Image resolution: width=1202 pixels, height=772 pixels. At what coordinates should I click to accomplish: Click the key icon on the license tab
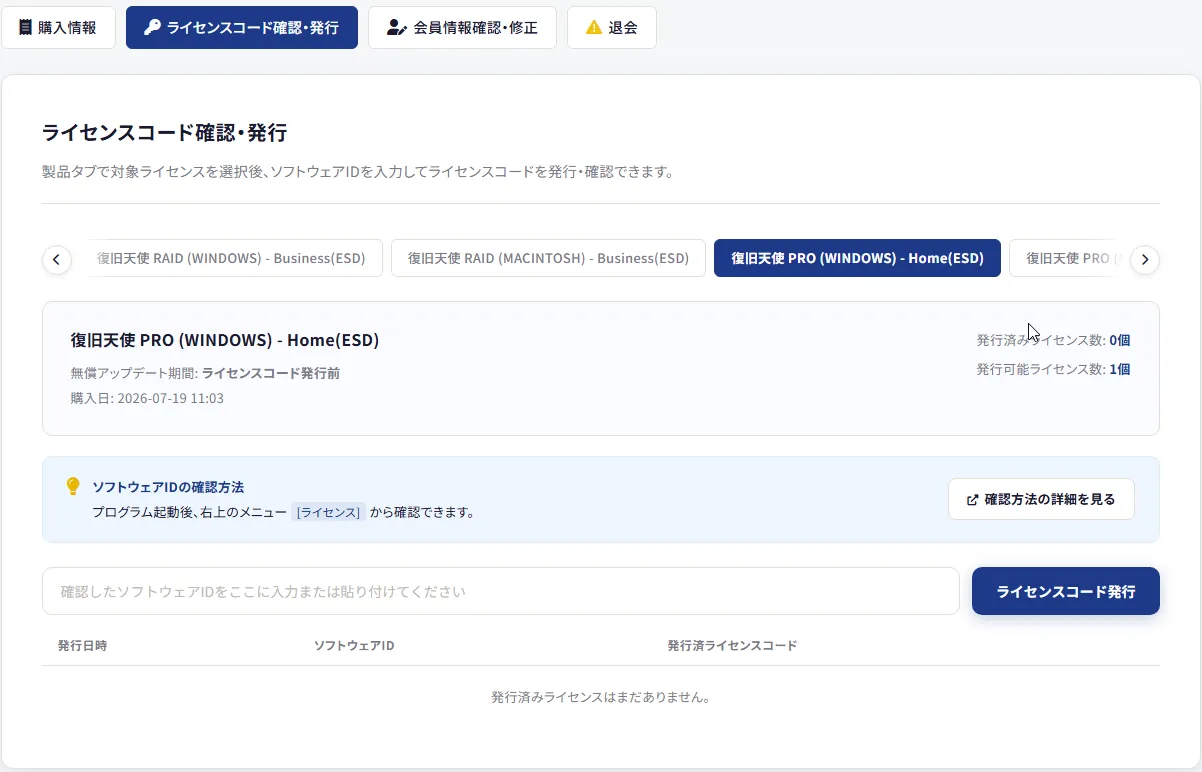152,28
